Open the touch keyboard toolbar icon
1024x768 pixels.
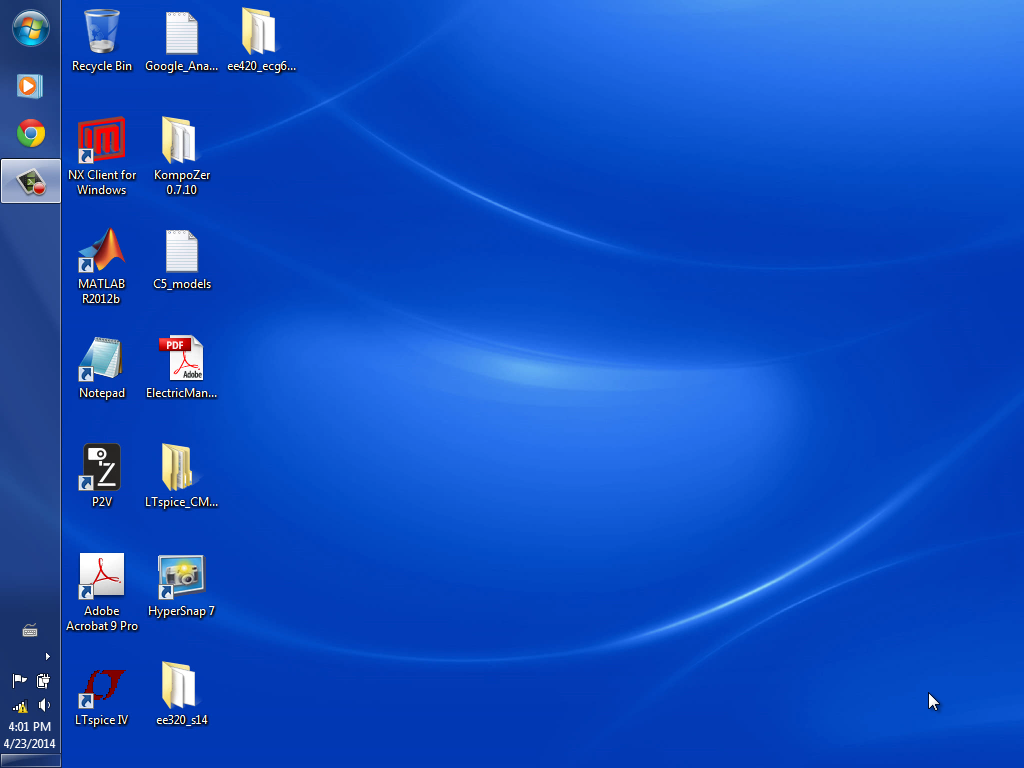coord(30,630)
